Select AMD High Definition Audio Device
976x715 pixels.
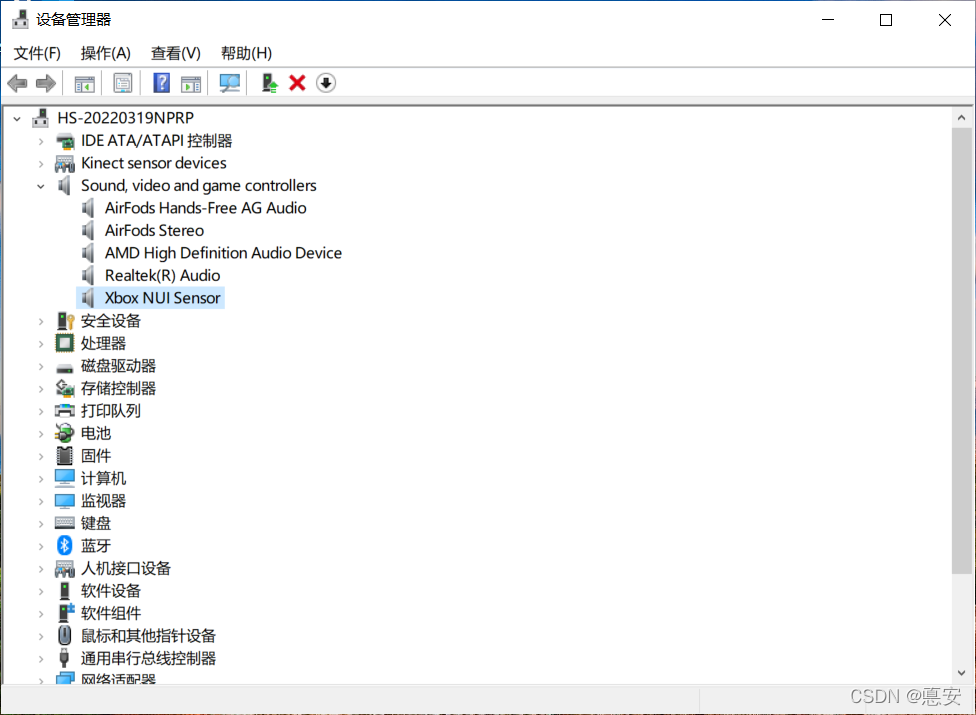[x=223, y=253]
